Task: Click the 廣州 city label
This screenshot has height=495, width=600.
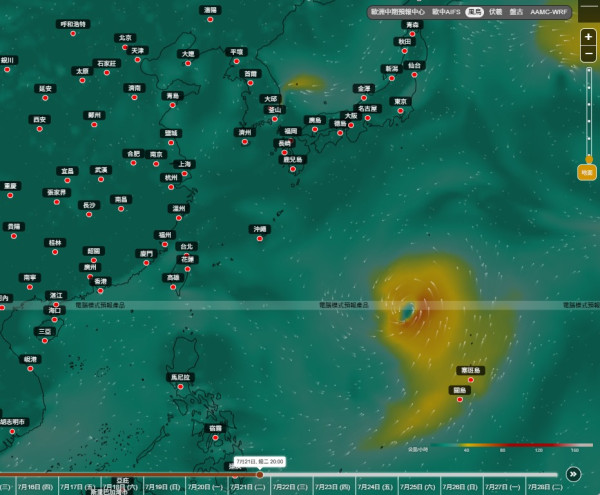Action: pyautogui.click(x=90, y=267)
